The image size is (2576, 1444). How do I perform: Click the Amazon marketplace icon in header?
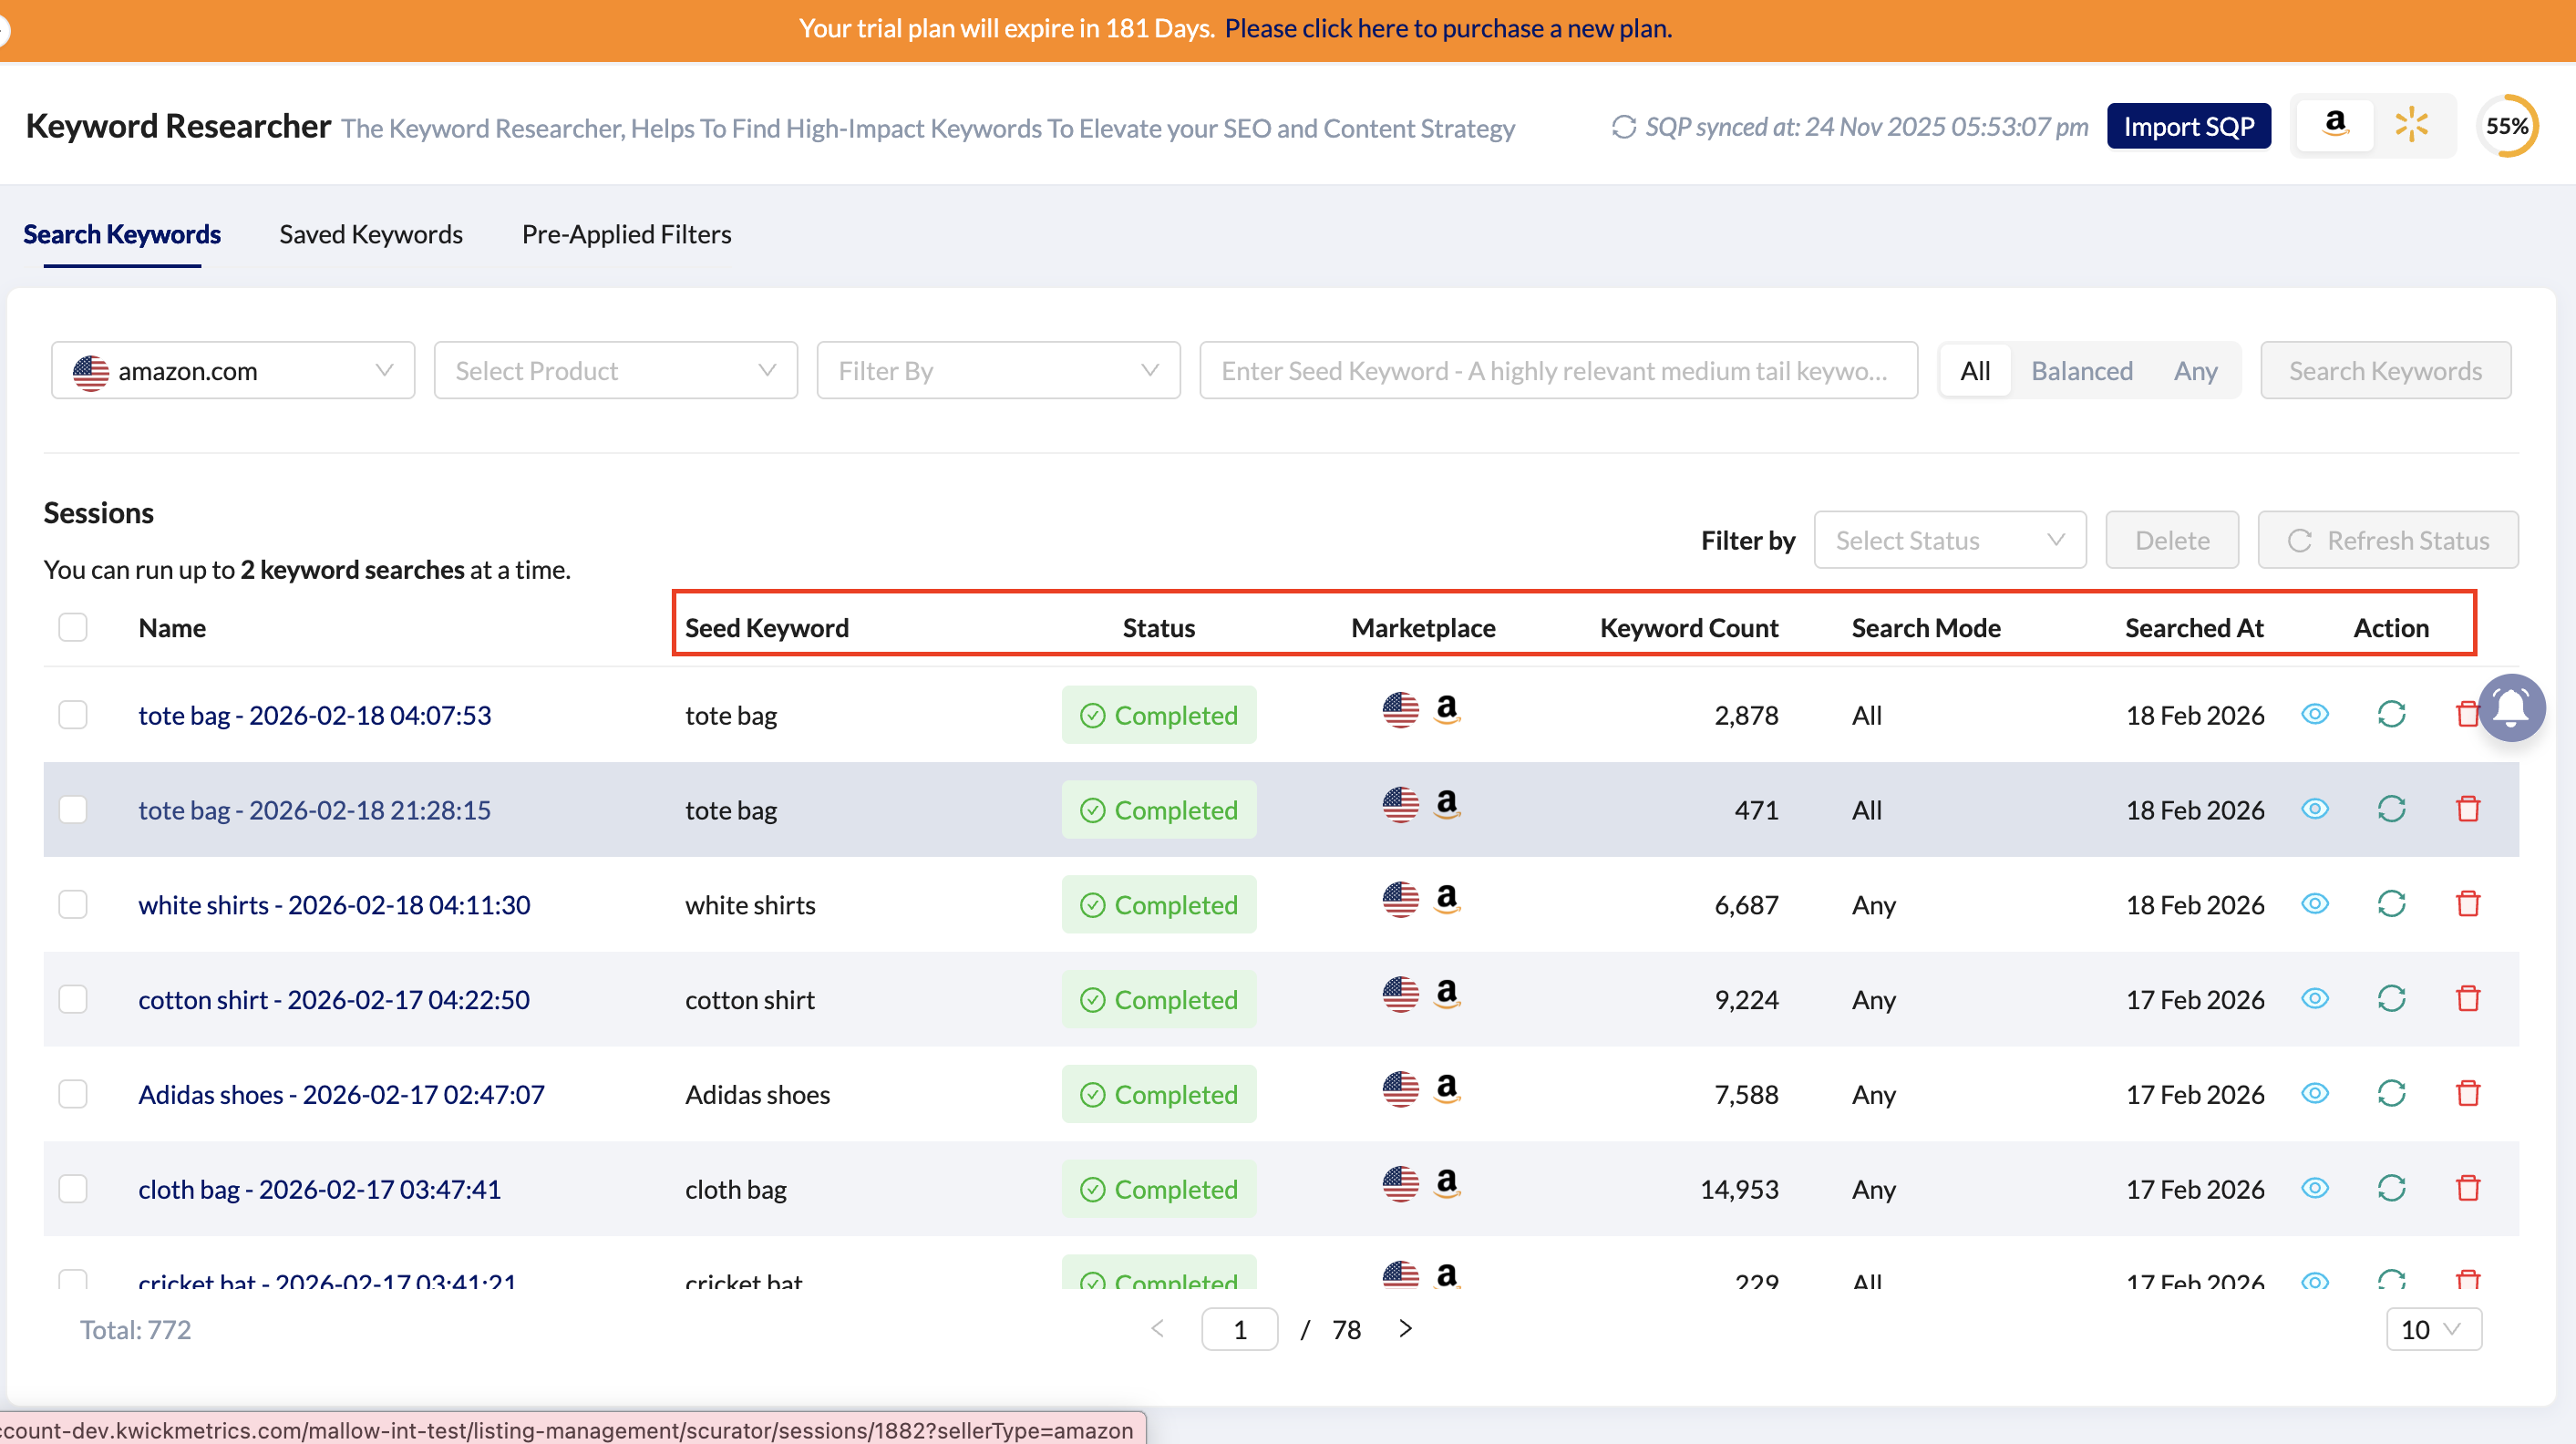2335,126
